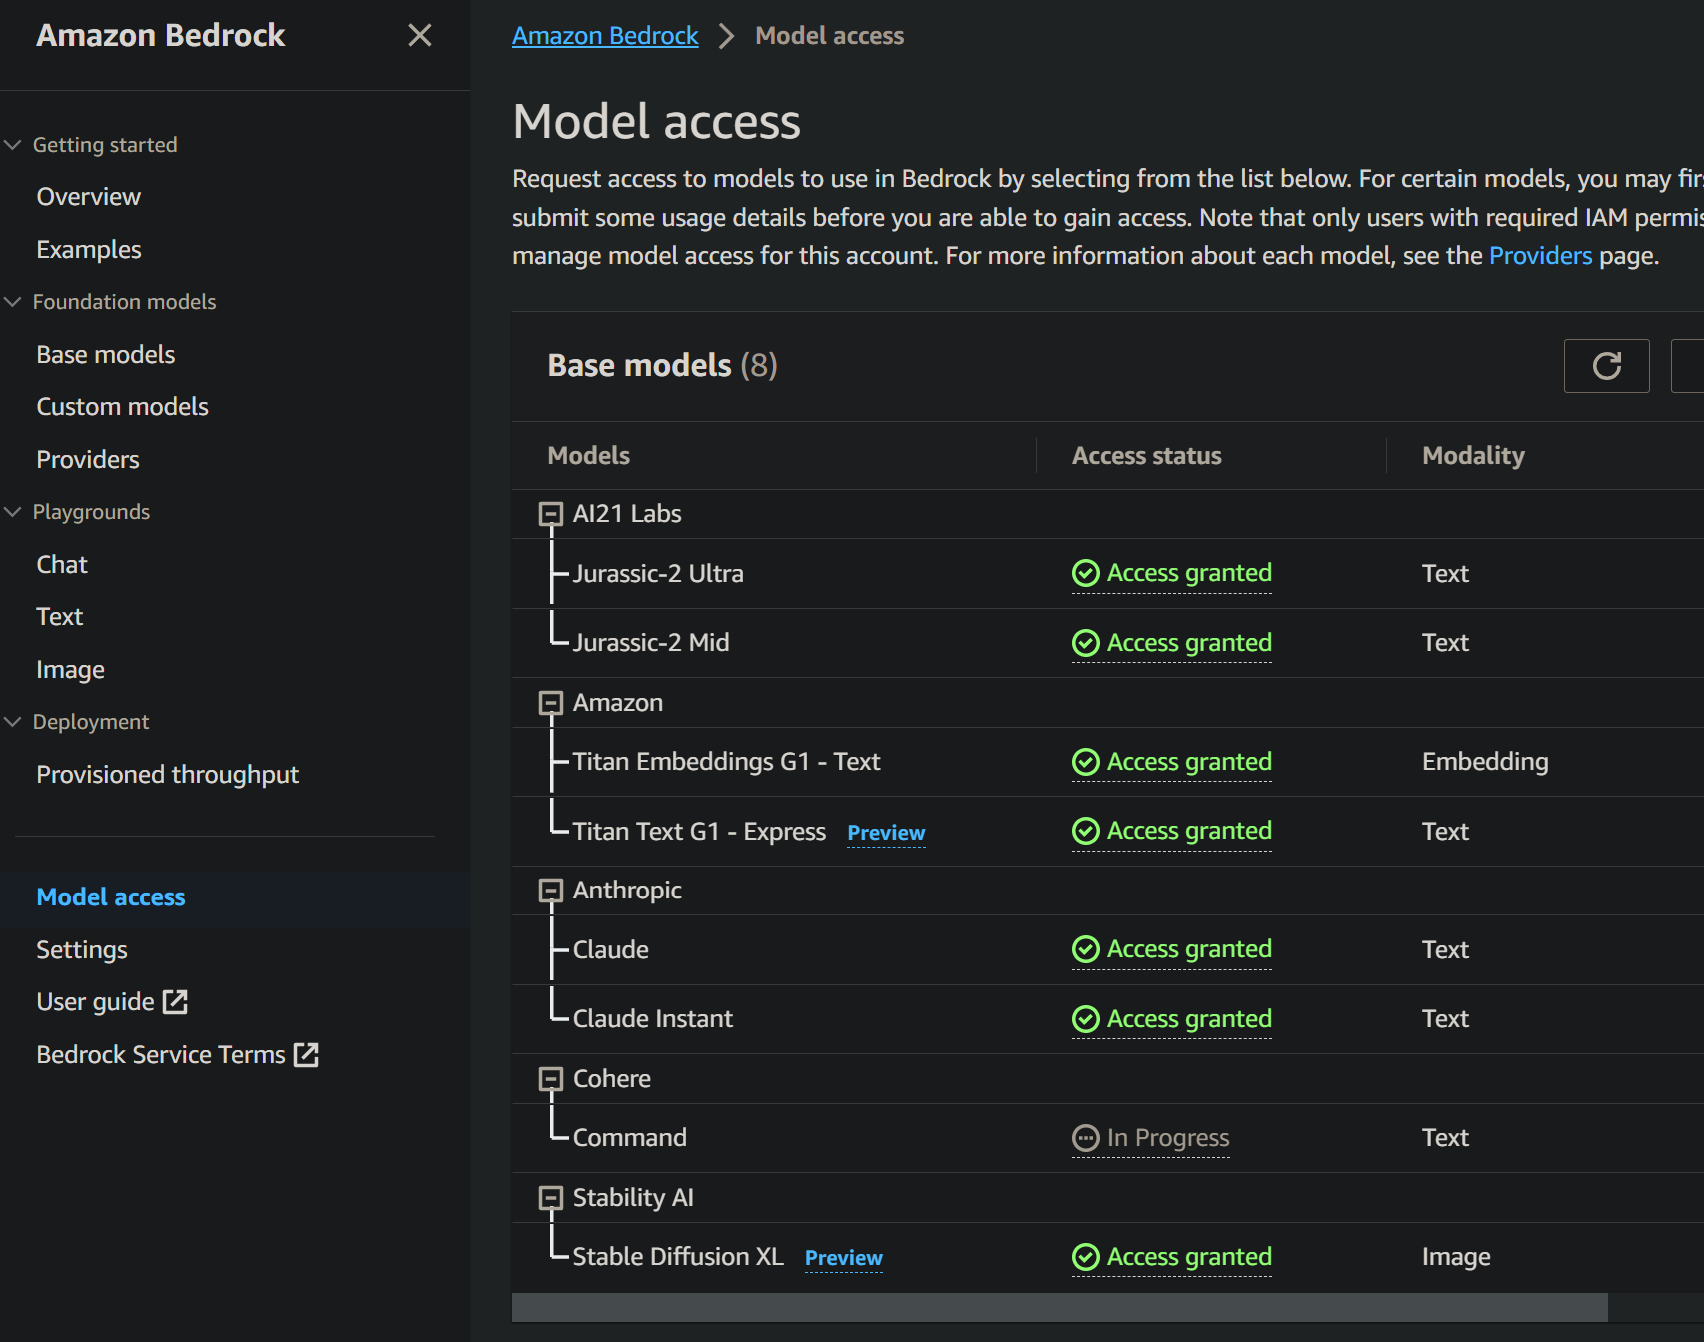Go to Base models page
The width and height of the screenshot is (1704, 1342).
click(106, 354)
